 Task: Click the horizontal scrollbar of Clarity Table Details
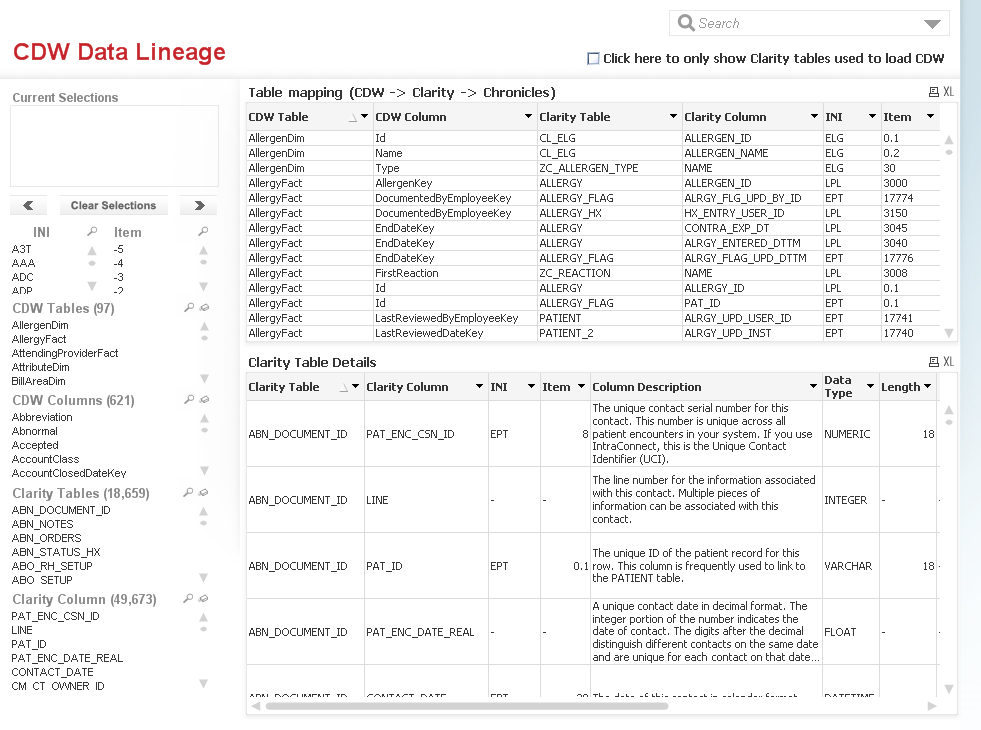(x=467, y=706)
